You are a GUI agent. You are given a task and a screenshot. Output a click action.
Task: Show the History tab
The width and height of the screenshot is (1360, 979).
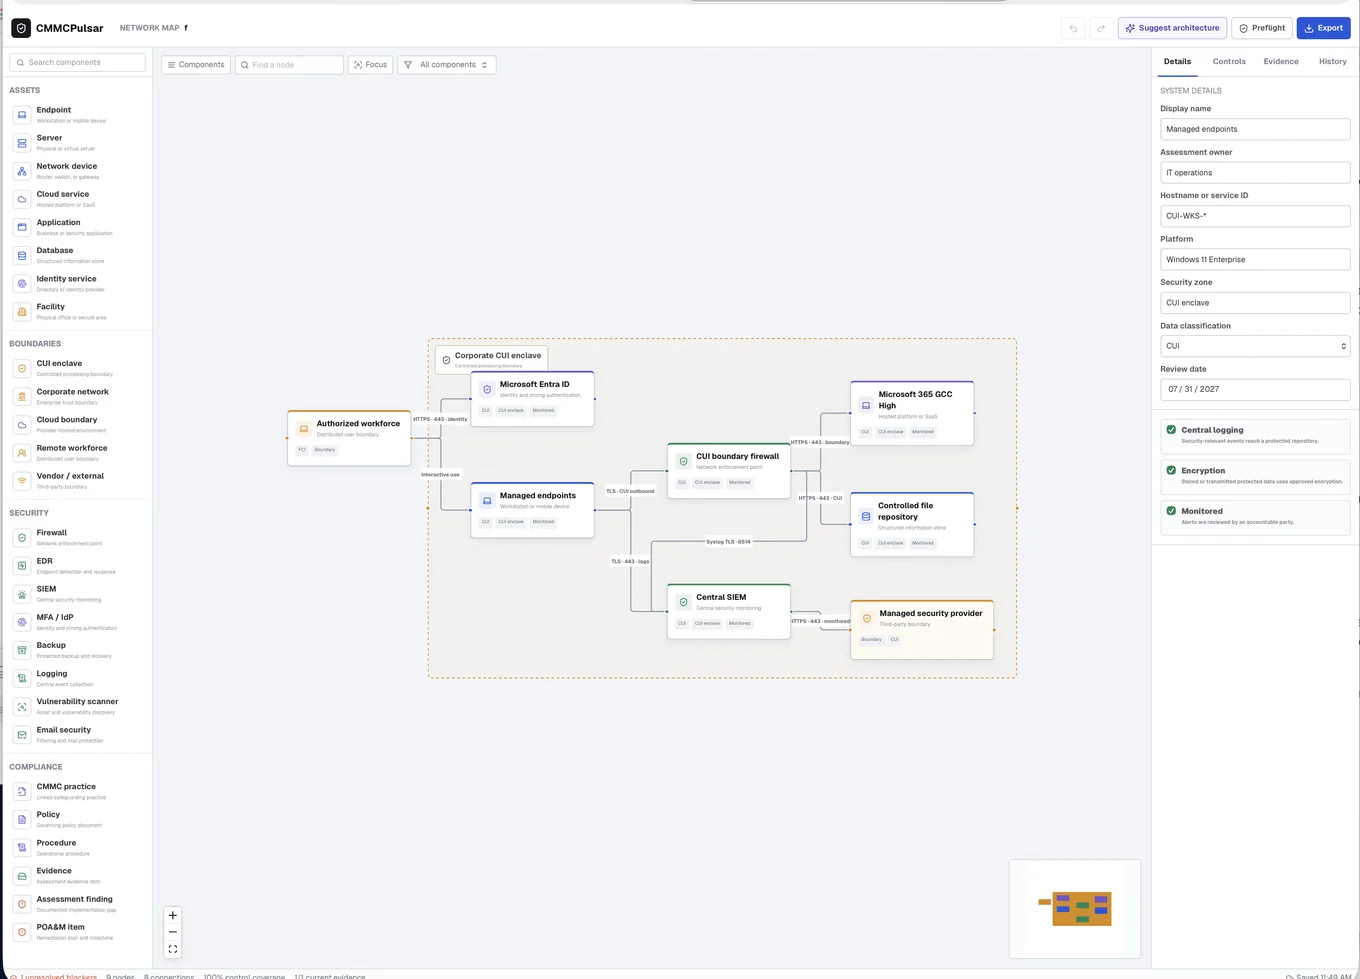pos(1332,62)
